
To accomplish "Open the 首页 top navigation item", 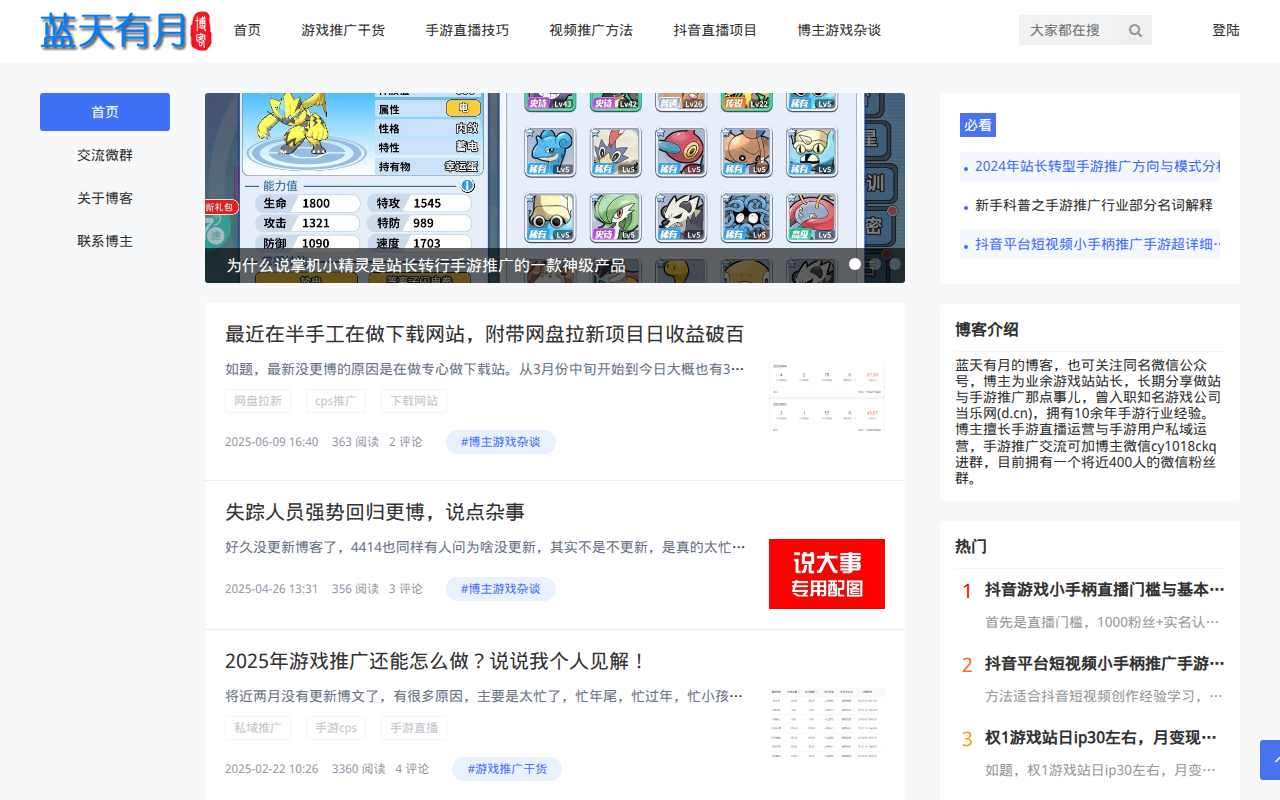I will (x=247, y=30).
